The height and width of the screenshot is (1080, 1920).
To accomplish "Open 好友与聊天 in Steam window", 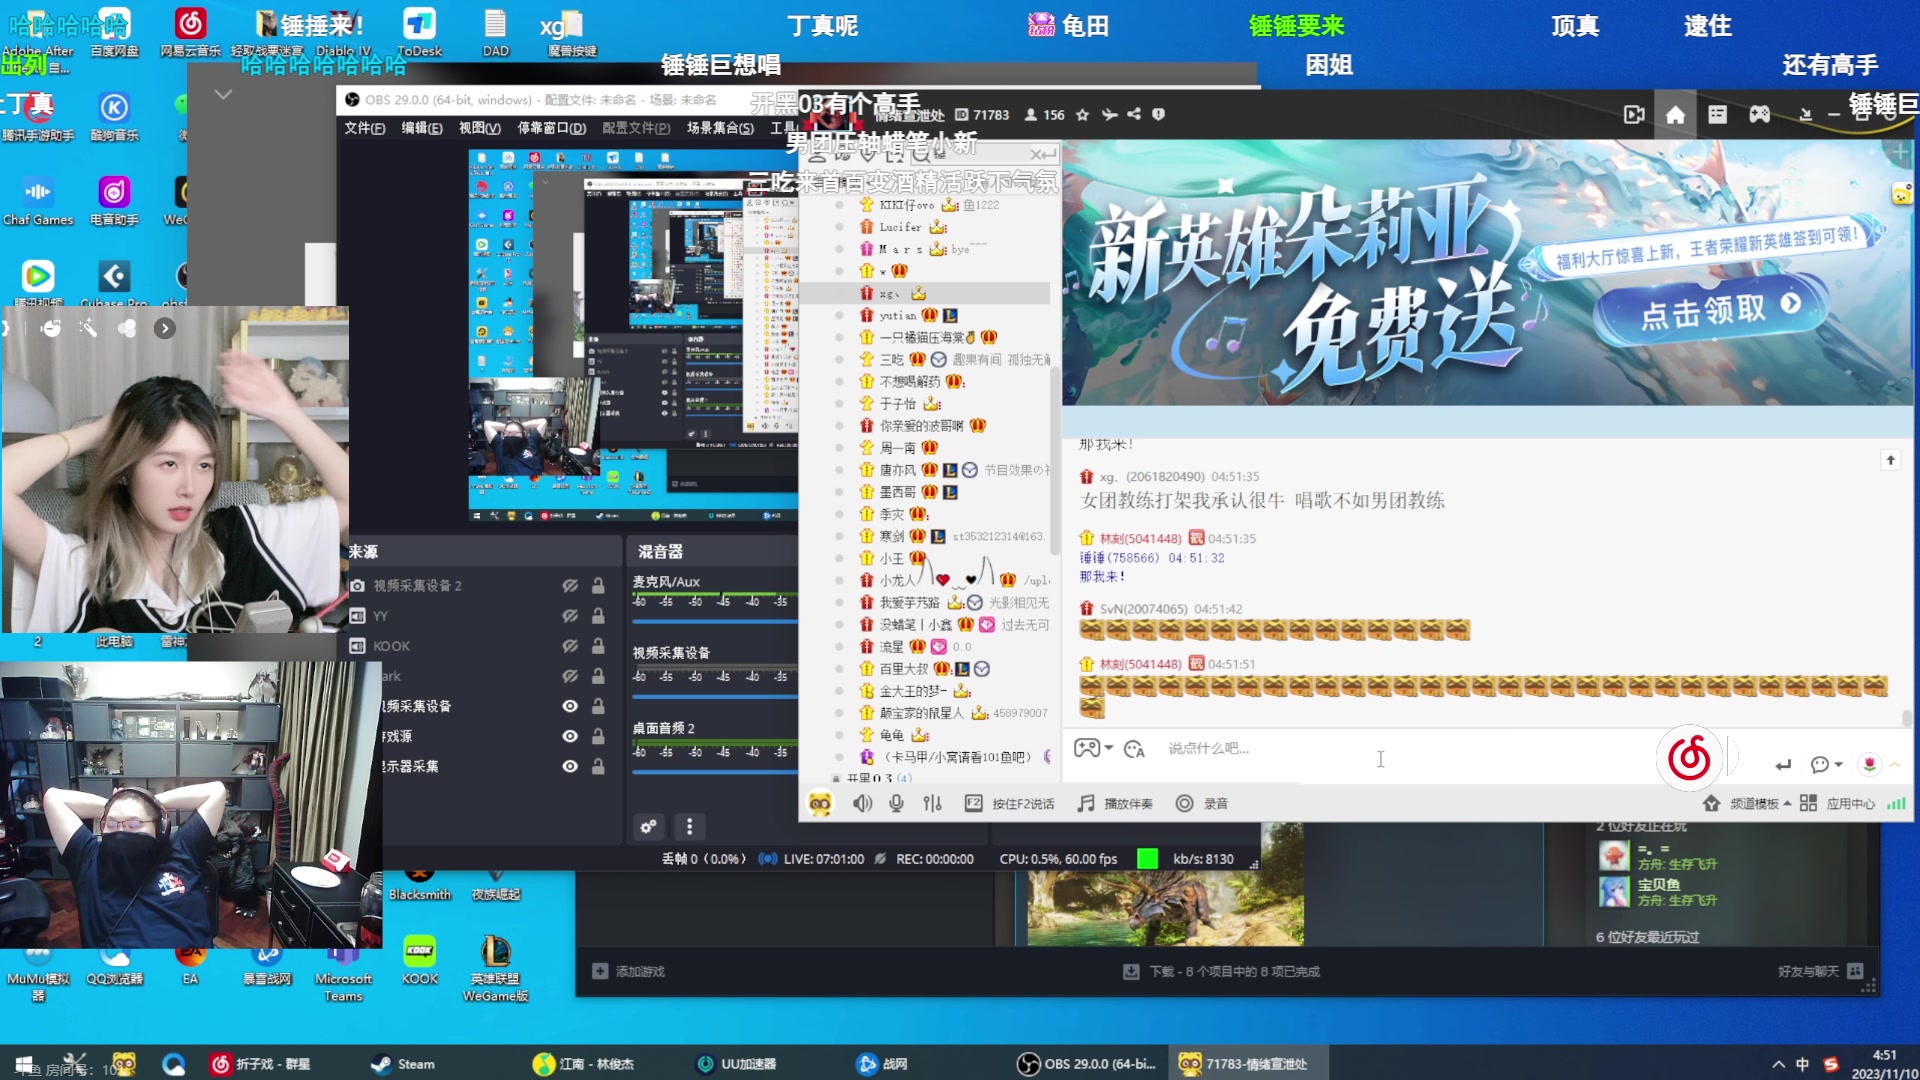I will (1820, 971).
